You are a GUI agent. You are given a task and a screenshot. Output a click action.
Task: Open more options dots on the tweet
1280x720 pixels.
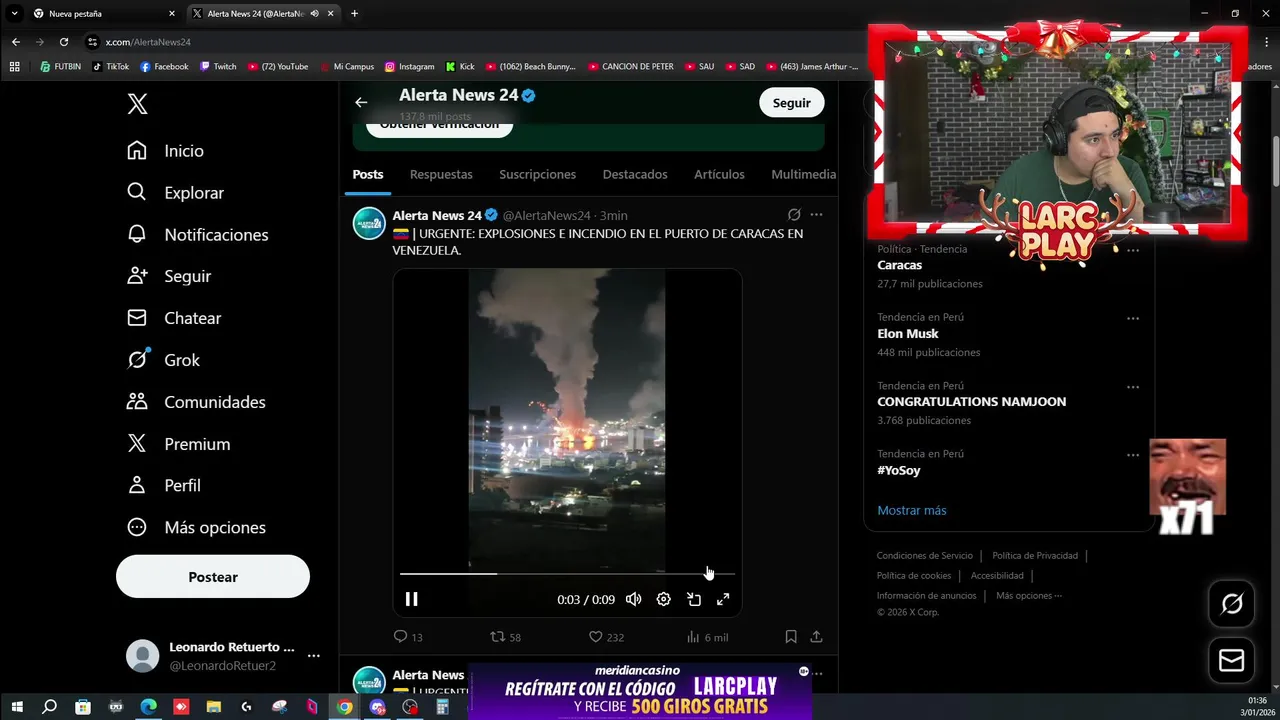coord(817,215)
